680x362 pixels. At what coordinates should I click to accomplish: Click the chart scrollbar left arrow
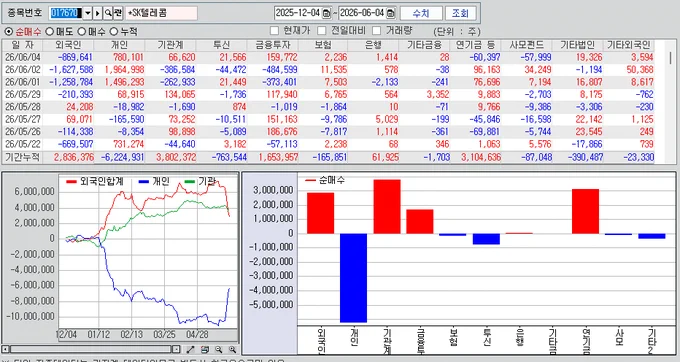(x=6, y=349)
